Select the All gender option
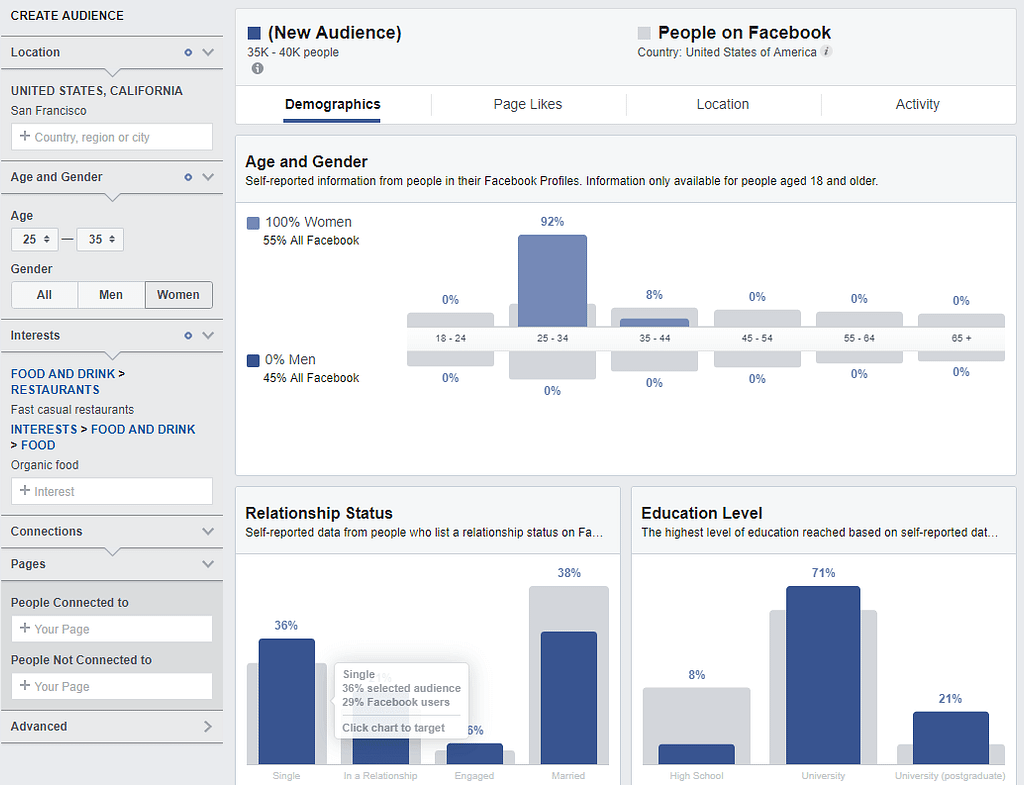 tap(44, 295)
